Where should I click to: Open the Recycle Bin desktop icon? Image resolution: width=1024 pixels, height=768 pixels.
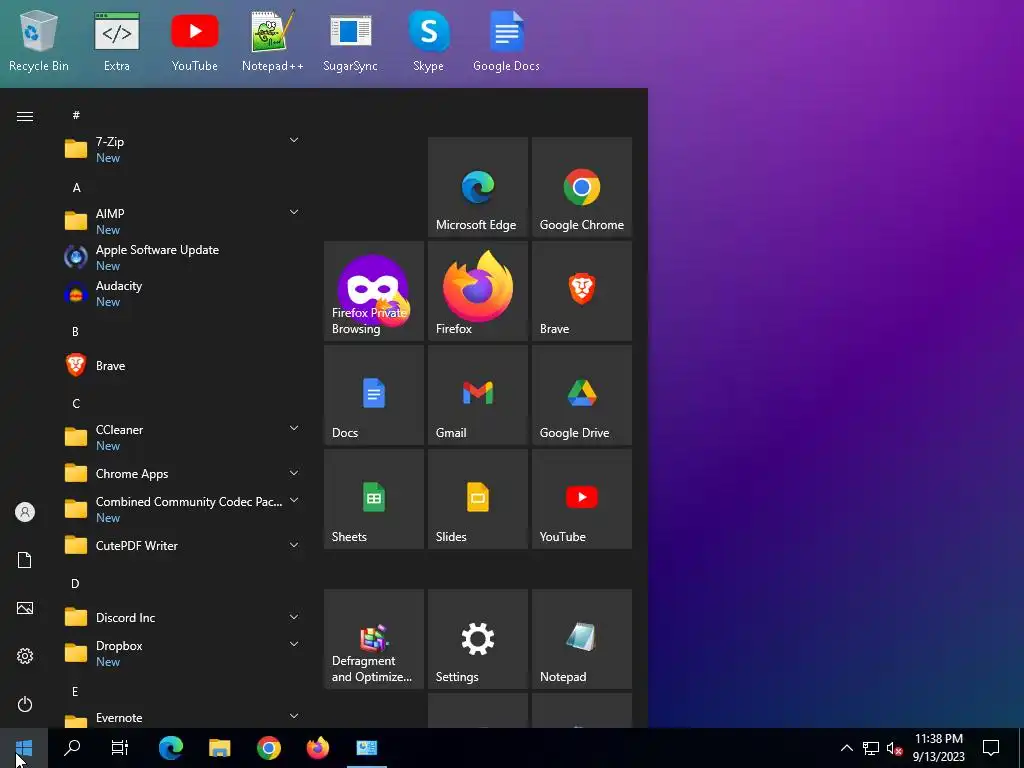coord(39,42)
